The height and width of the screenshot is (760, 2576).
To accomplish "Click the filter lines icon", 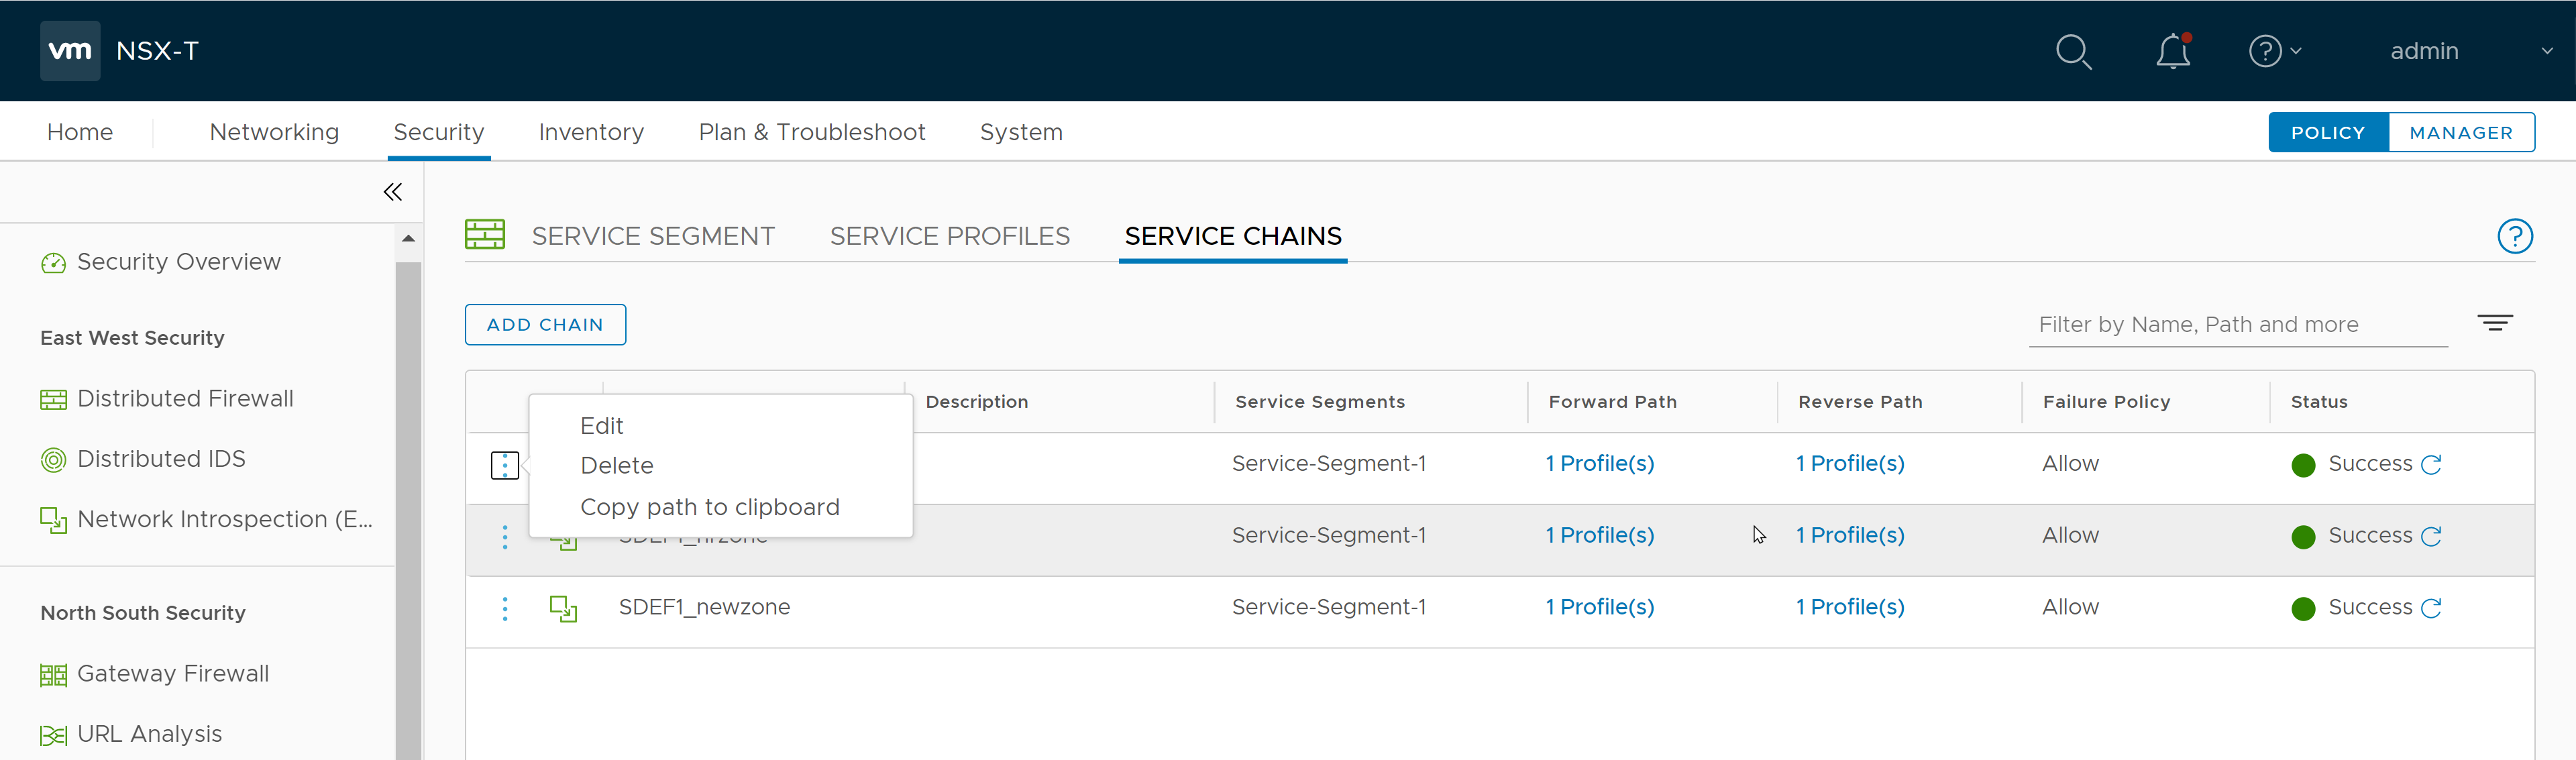I will point(2494,323).
